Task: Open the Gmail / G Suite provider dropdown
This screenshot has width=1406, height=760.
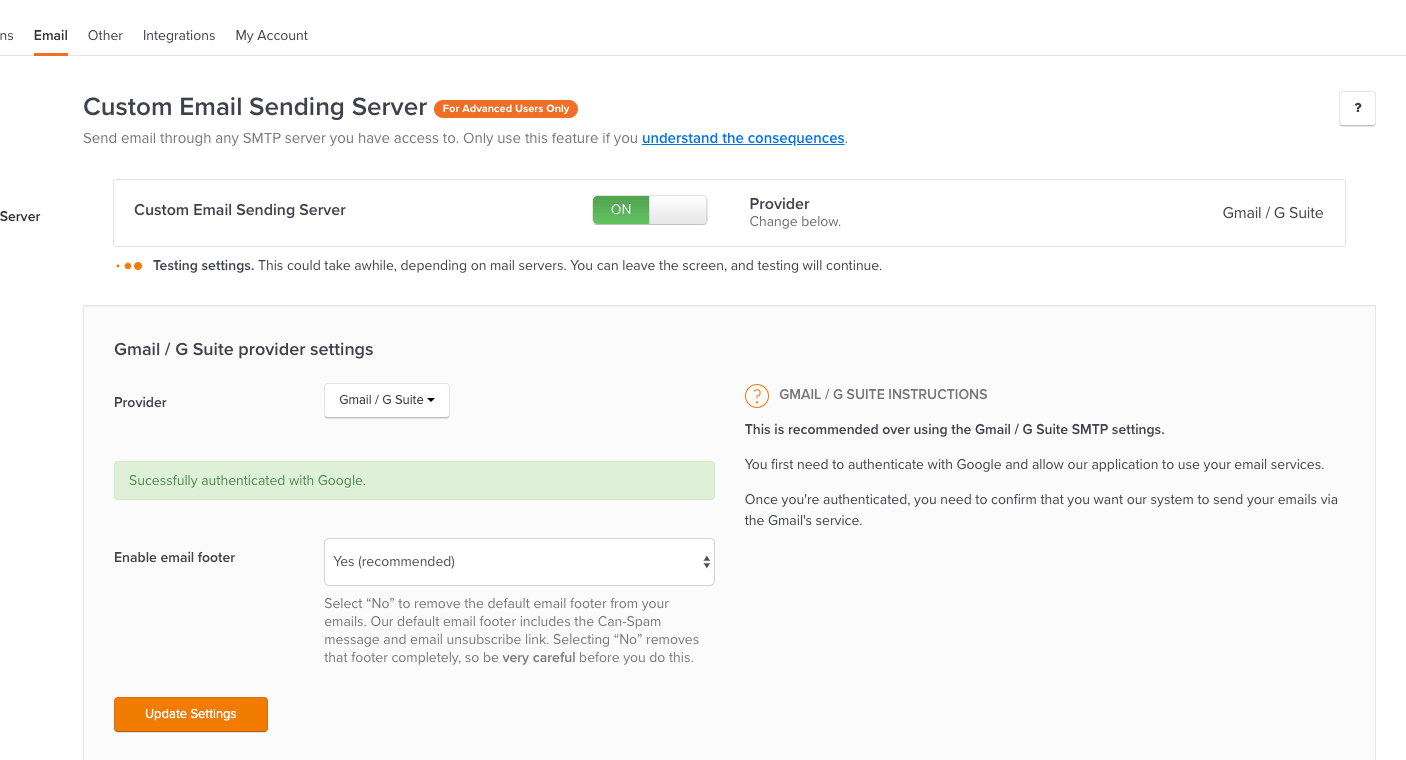Action: pos(387,400)
